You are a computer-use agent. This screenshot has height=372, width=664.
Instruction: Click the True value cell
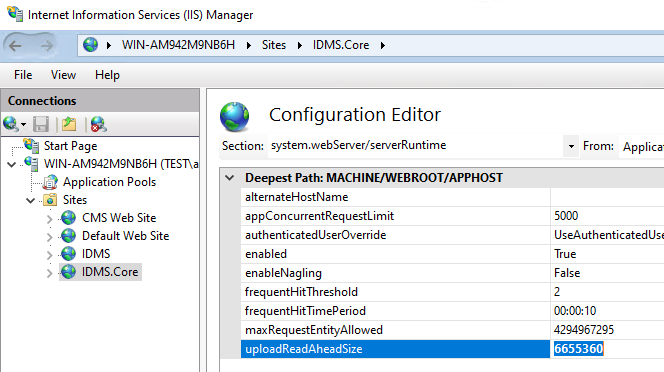[608, 254]
